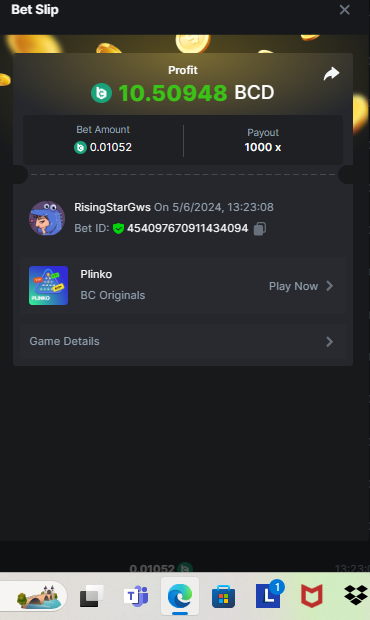Screen dimensions: 370x620
Task: Click coin icon next to bet amount
Action: (x=80, y=147)
